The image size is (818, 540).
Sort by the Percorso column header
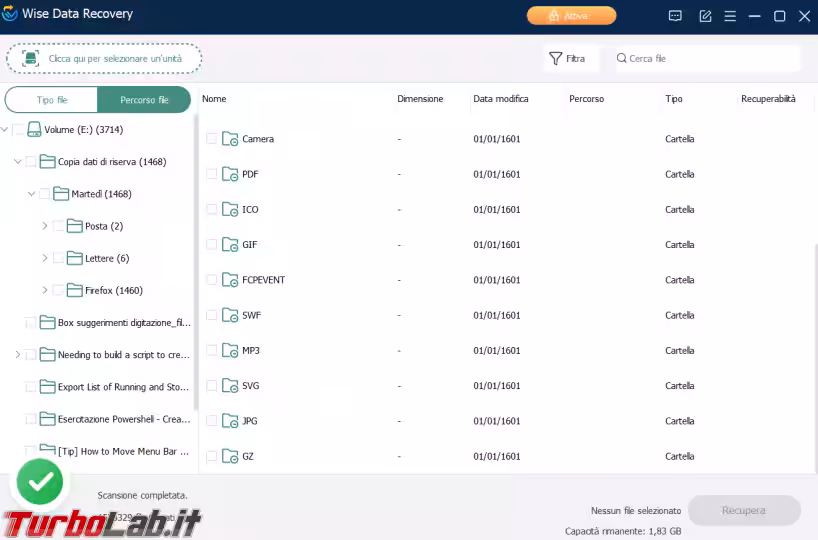(586, 99)
